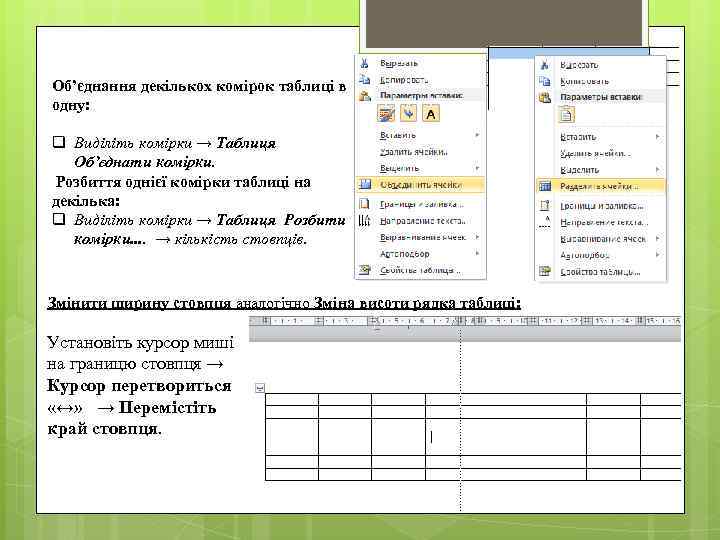720x540 pixels.
Task: Choose the Объединить ячейки menu entry
Action: click(420, 185)
